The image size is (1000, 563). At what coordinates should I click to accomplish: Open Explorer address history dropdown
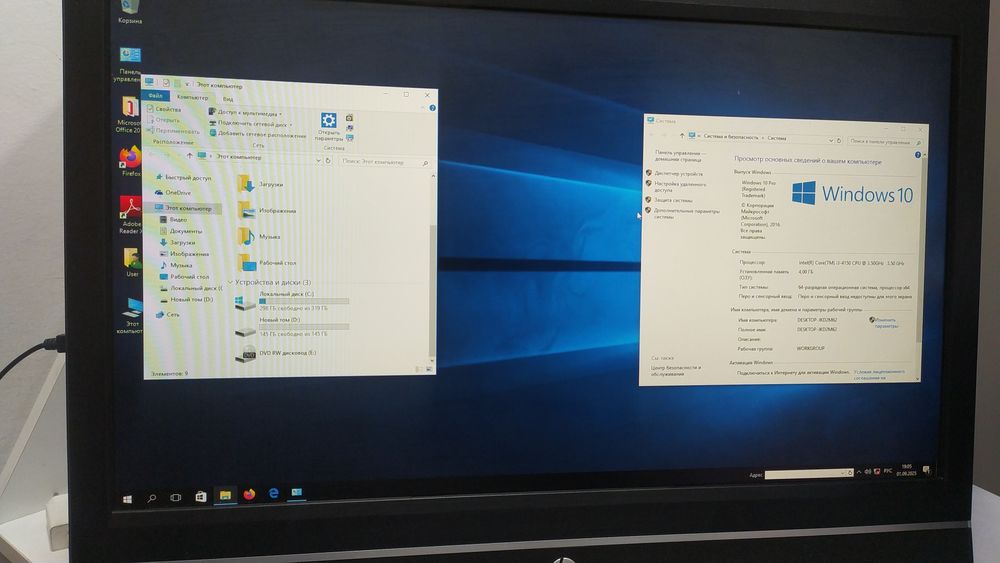tap(318, 160)
